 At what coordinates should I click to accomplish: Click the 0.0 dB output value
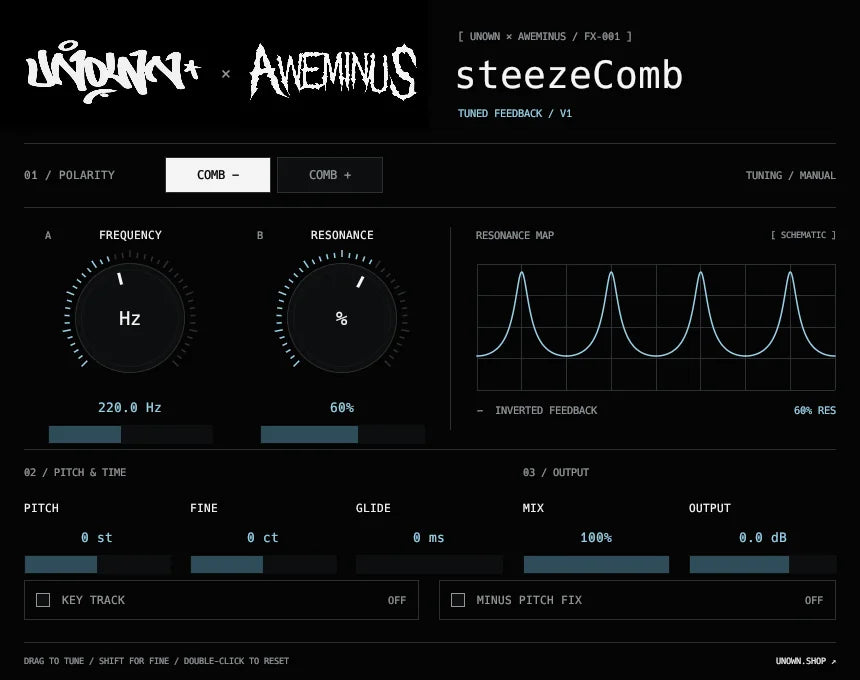point(763,537)
